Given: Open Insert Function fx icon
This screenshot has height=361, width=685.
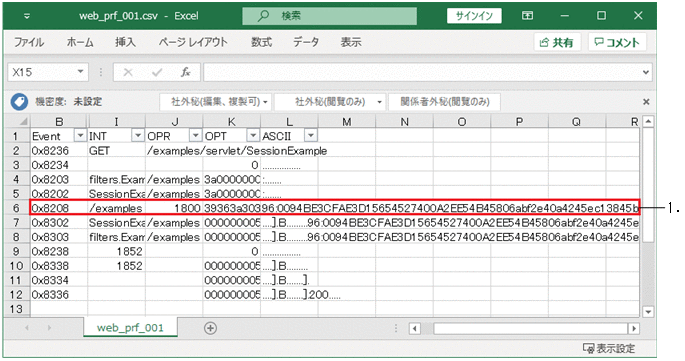Looking at the screenshot, I should pyautogui.click(x=186, y=72).
